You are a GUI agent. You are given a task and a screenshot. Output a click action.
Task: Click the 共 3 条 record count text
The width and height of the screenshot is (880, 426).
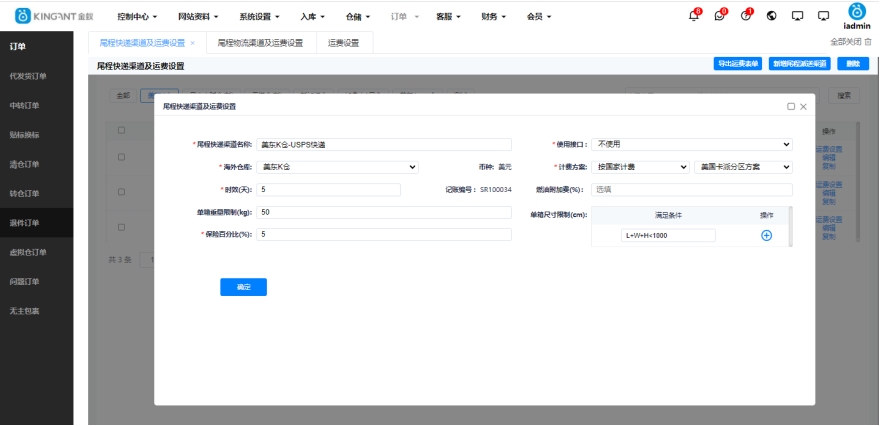coord(120,260)
